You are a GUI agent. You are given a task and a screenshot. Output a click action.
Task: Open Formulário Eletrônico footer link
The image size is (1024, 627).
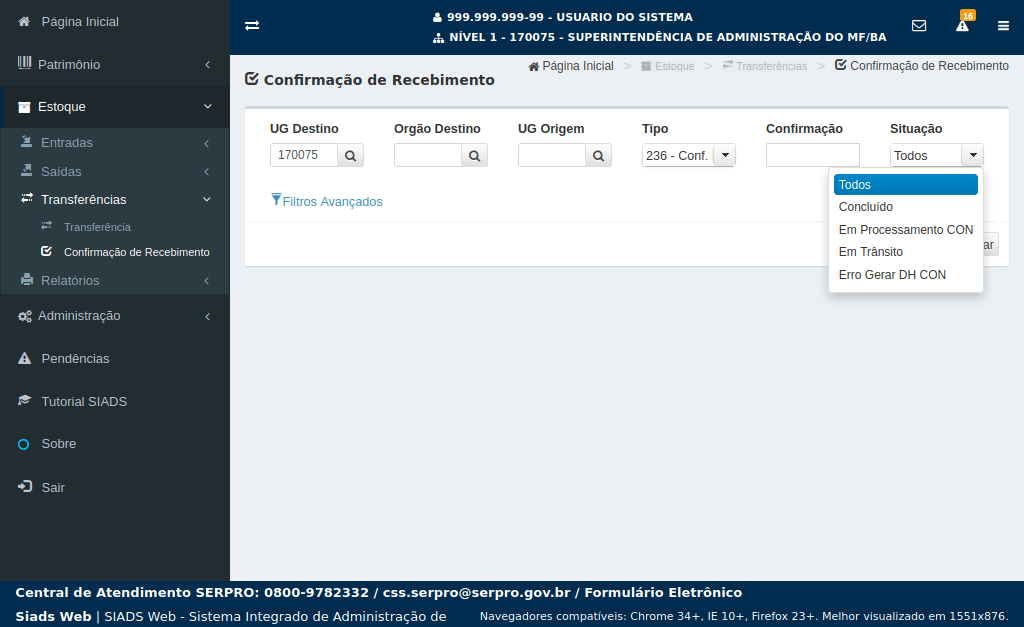(x=663, y=592)
